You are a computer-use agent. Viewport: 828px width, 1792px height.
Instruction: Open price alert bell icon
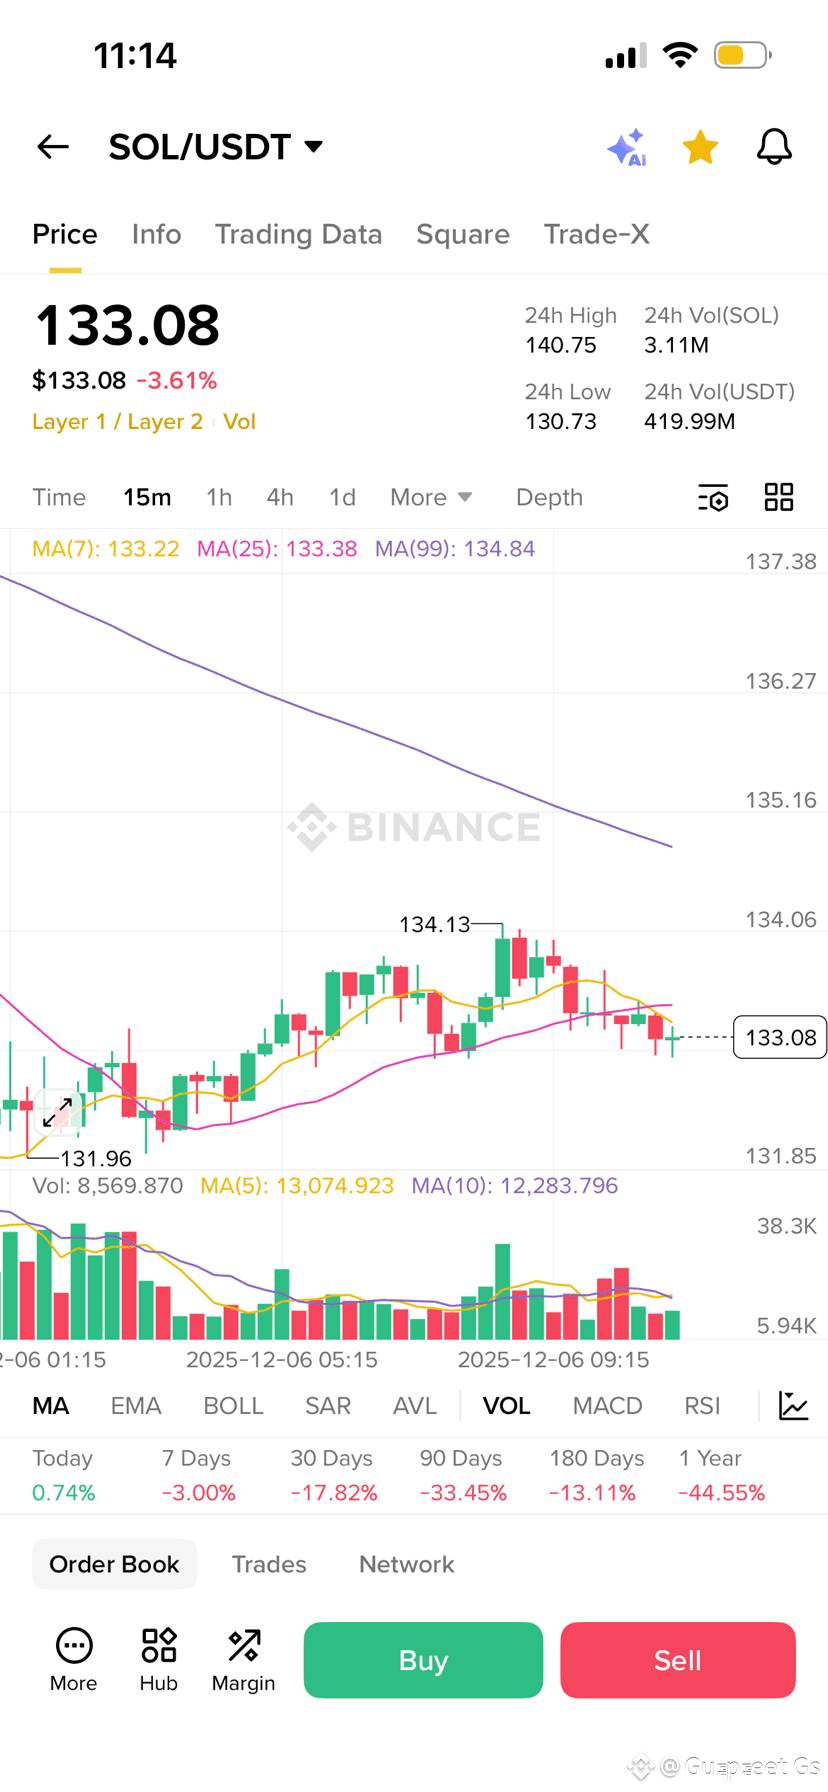[x=774, y=147]
